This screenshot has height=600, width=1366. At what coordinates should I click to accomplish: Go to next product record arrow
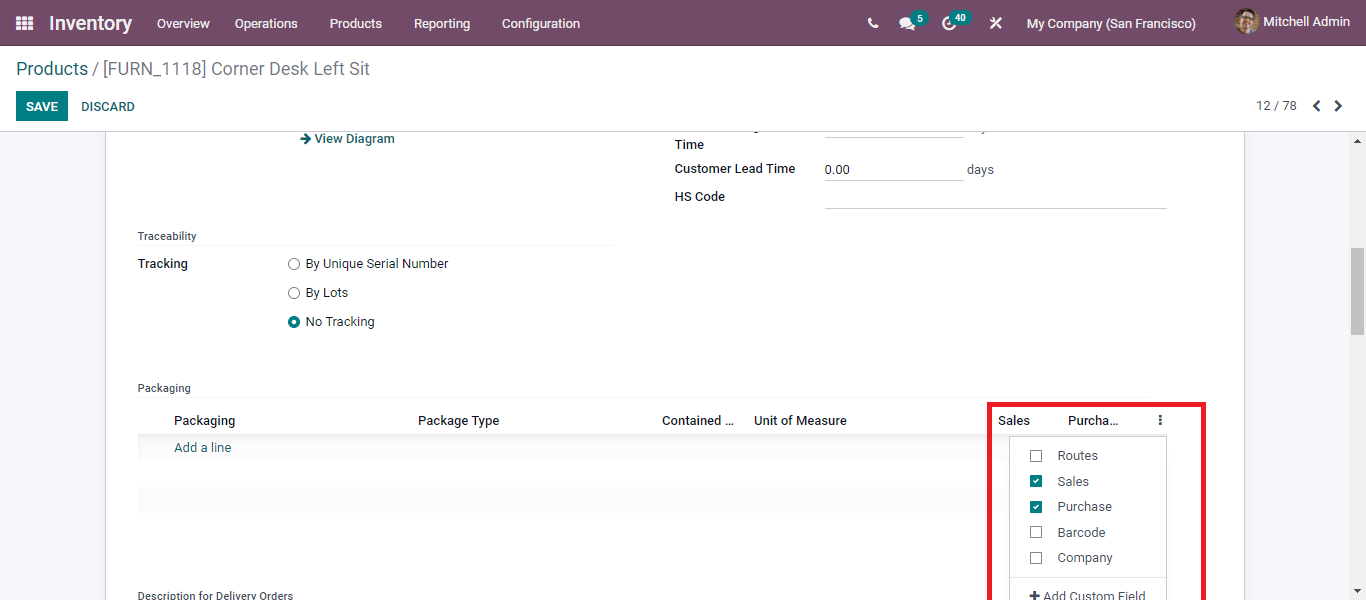1338,106
